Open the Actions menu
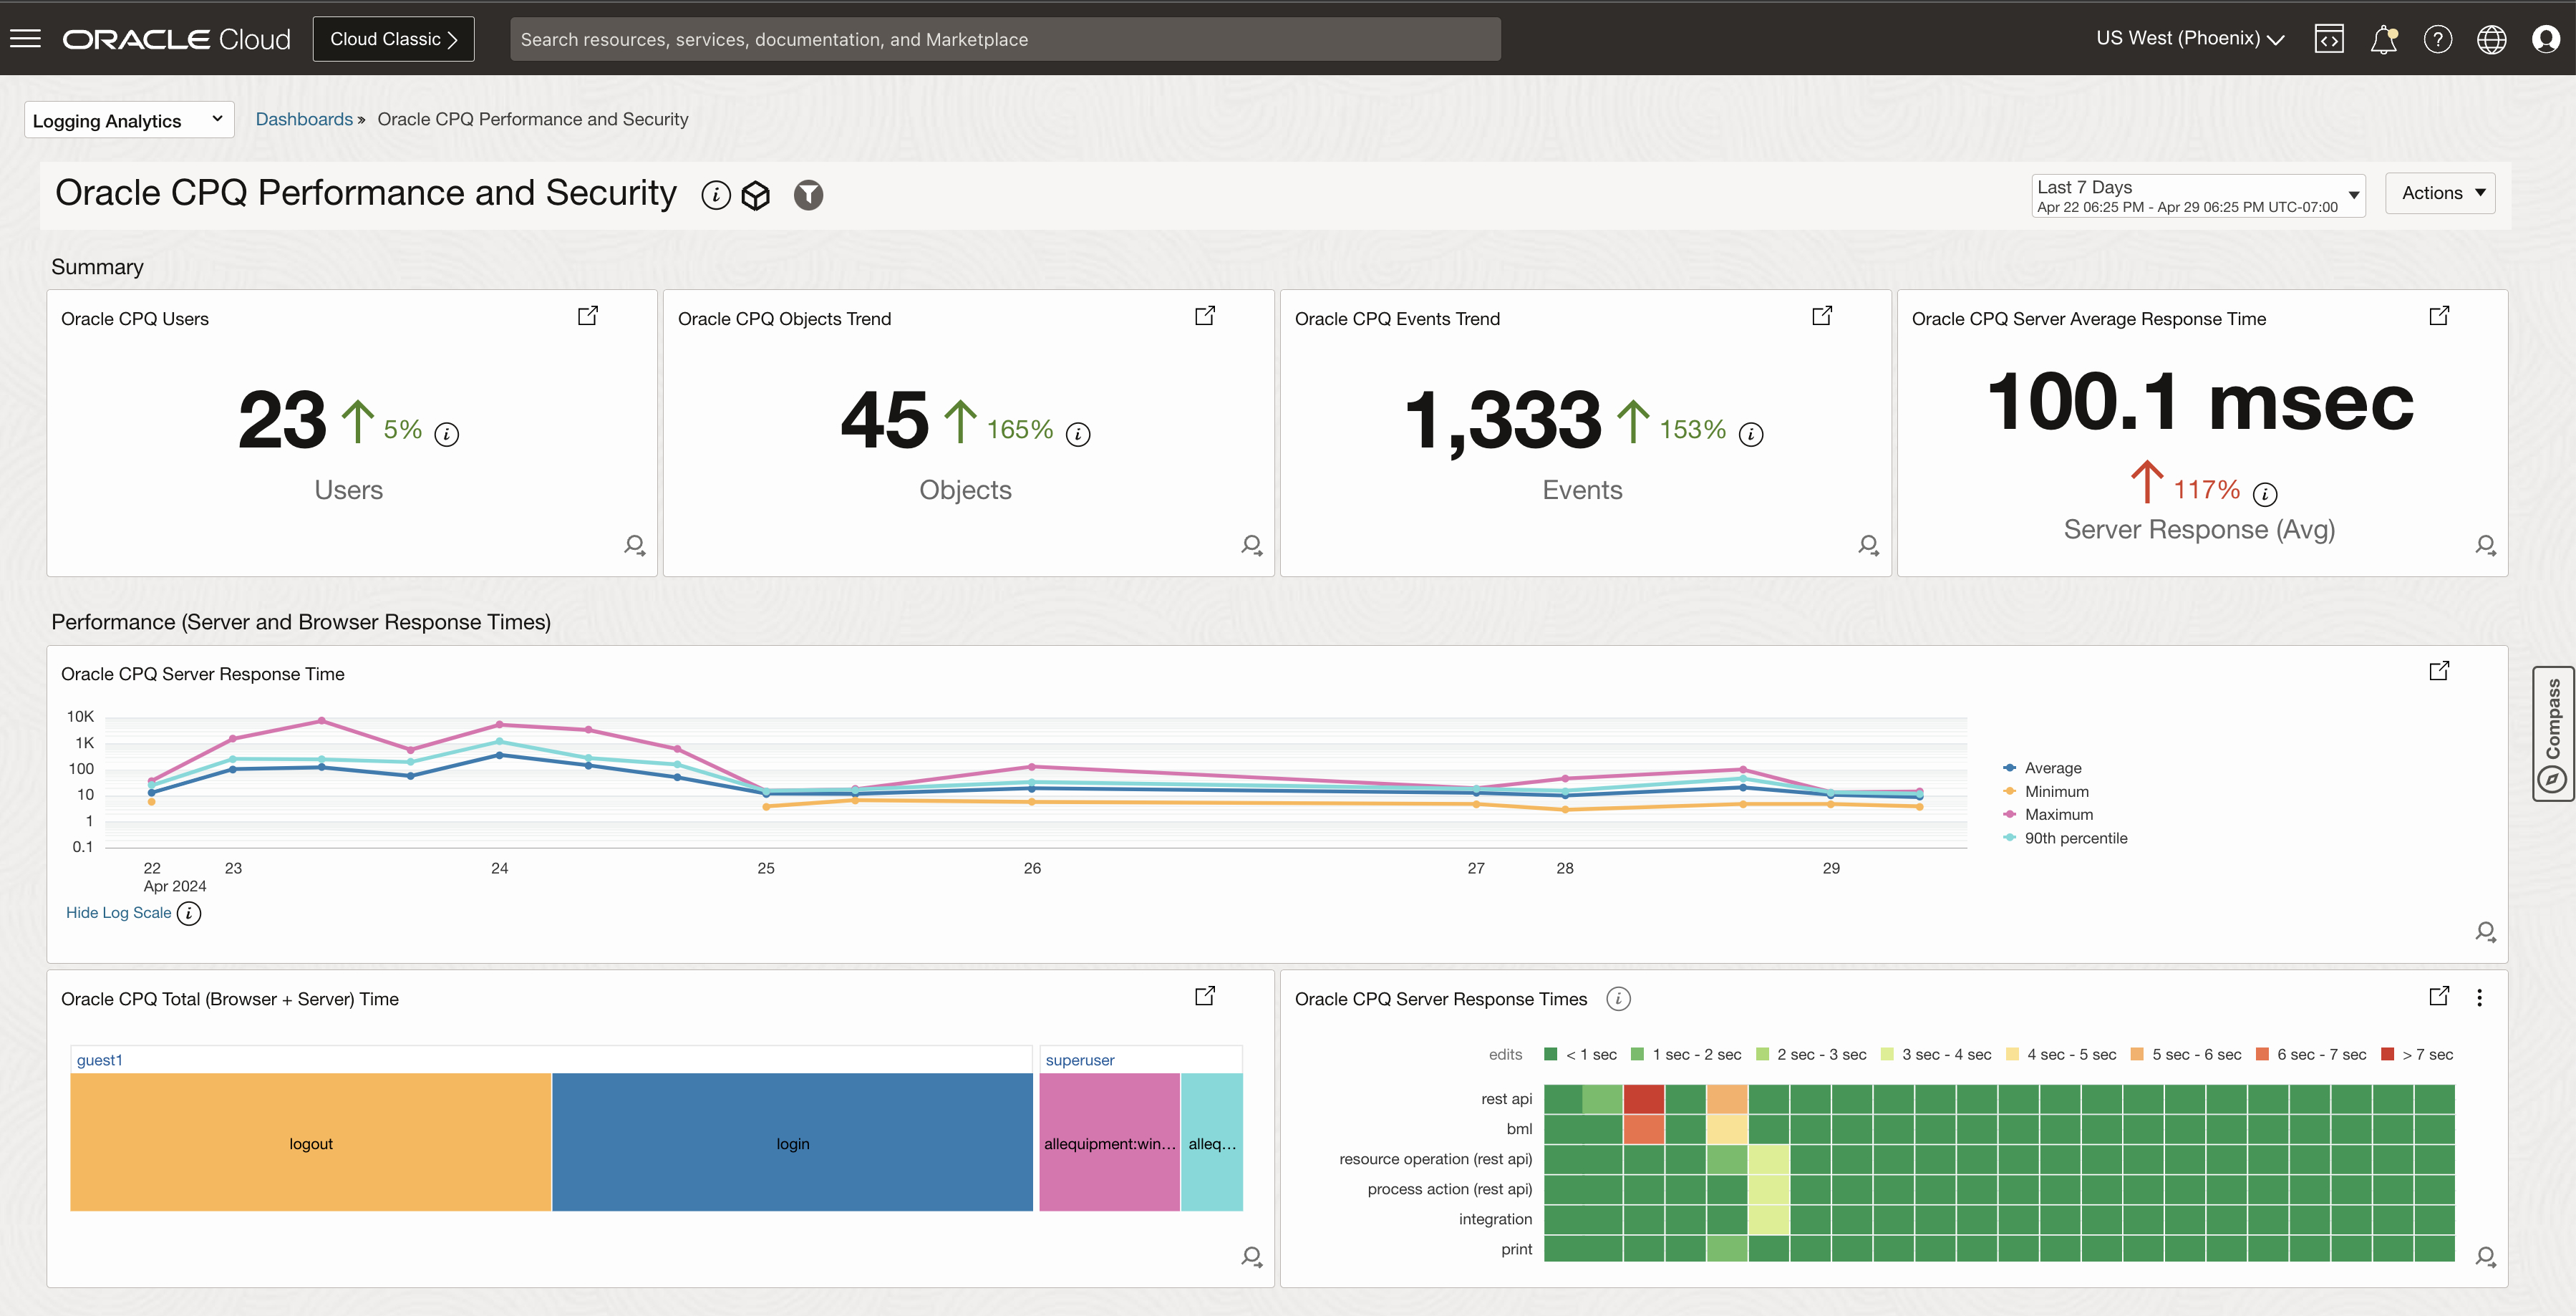The height and width of the screenshot is (1316, 2576). (x=2440, y=193)
